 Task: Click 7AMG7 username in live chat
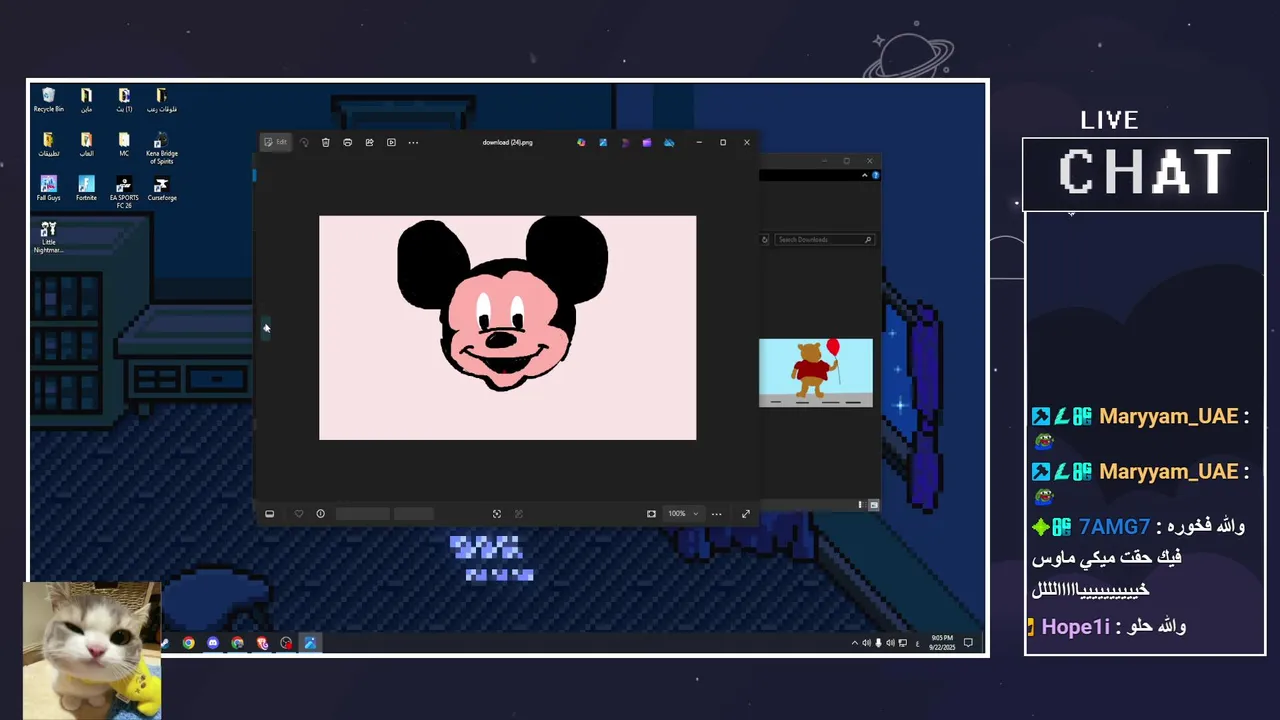1114,526
